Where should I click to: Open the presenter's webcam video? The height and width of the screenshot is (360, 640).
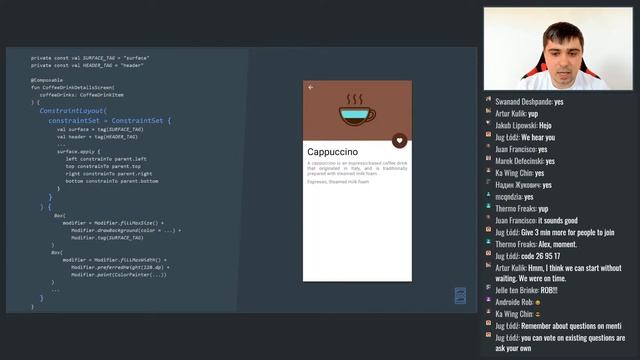tap(558, 49)
